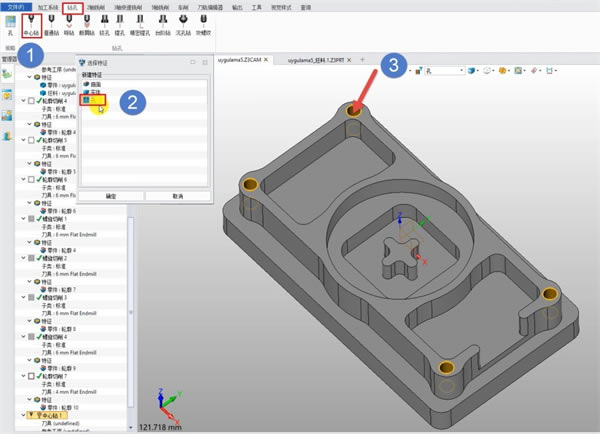Select the 啄钻 peck drill tool
Image resolution: width=600 pixels, height=434 pixels.
coord(69,25)
